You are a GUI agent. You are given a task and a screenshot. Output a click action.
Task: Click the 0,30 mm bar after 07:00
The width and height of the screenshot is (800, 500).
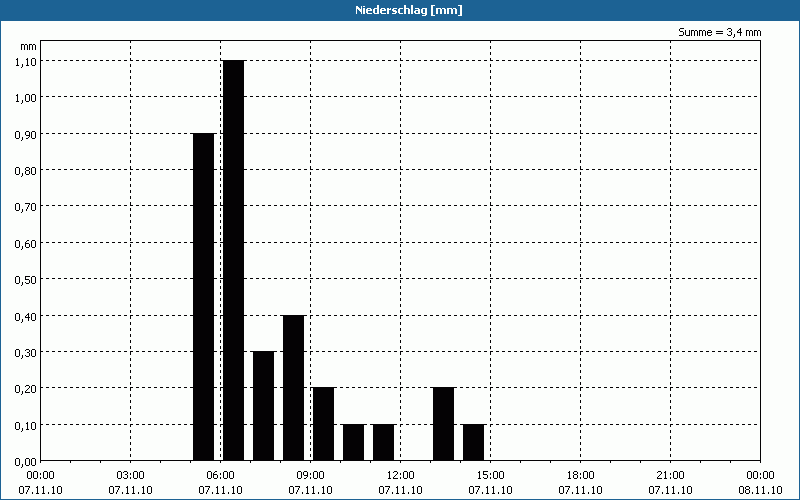pos(264,406)
